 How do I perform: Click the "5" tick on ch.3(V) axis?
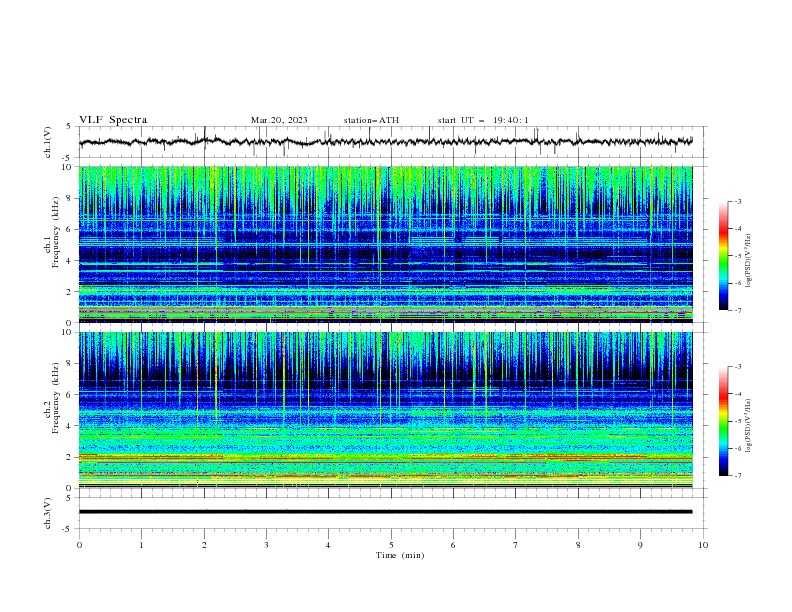point(69,497)
